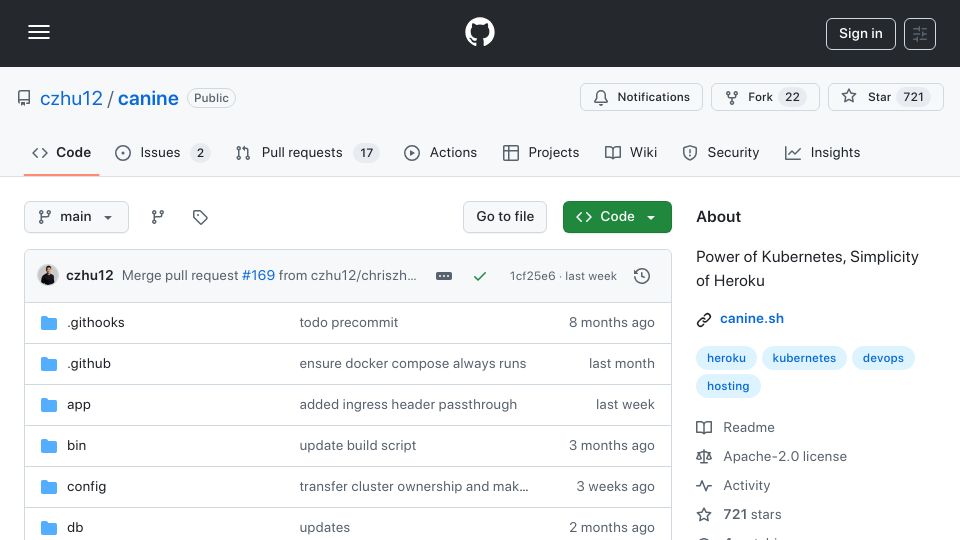Click the green check status icon
This screenshot has height=540, width=960.
point(480,276)
